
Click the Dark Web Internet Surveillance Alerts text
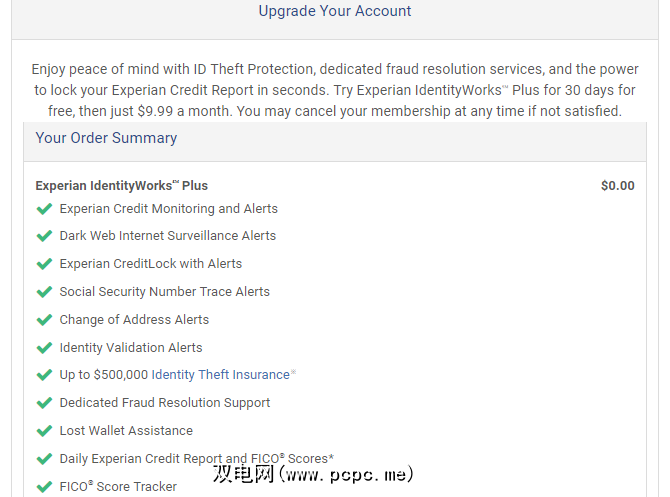167,236
